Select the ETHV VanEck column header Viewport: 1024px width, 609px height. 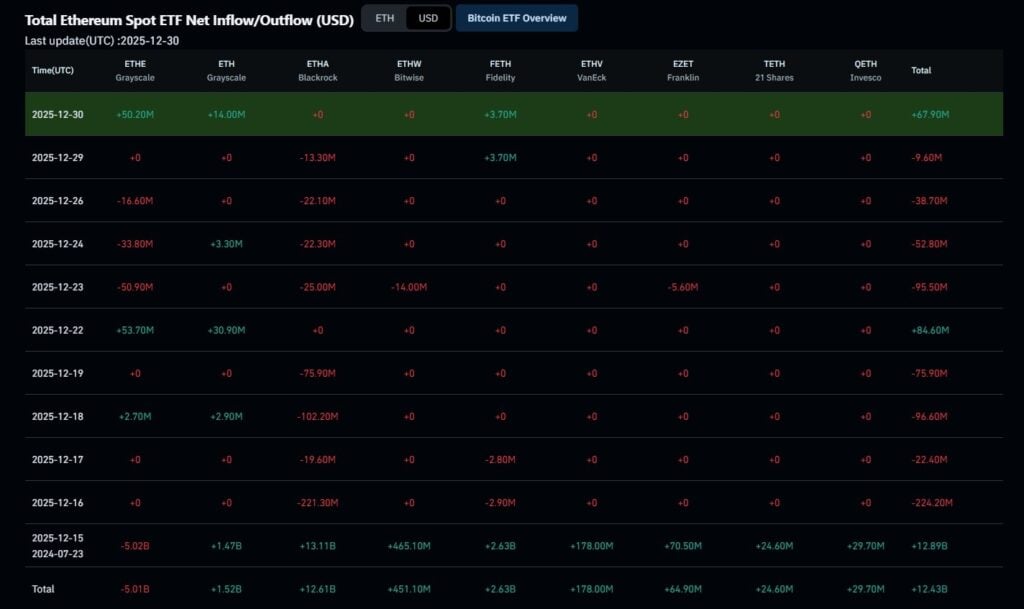[590, 70]
